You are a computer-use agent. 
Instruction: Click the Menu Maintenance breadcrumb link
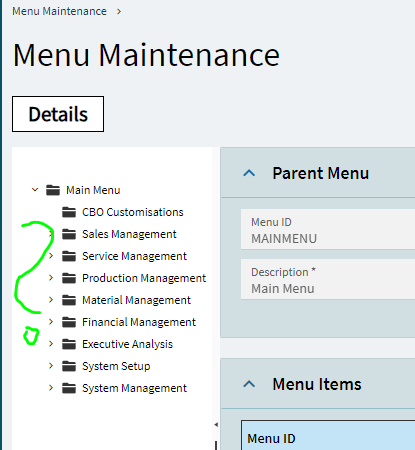click(x=59, y=11)
